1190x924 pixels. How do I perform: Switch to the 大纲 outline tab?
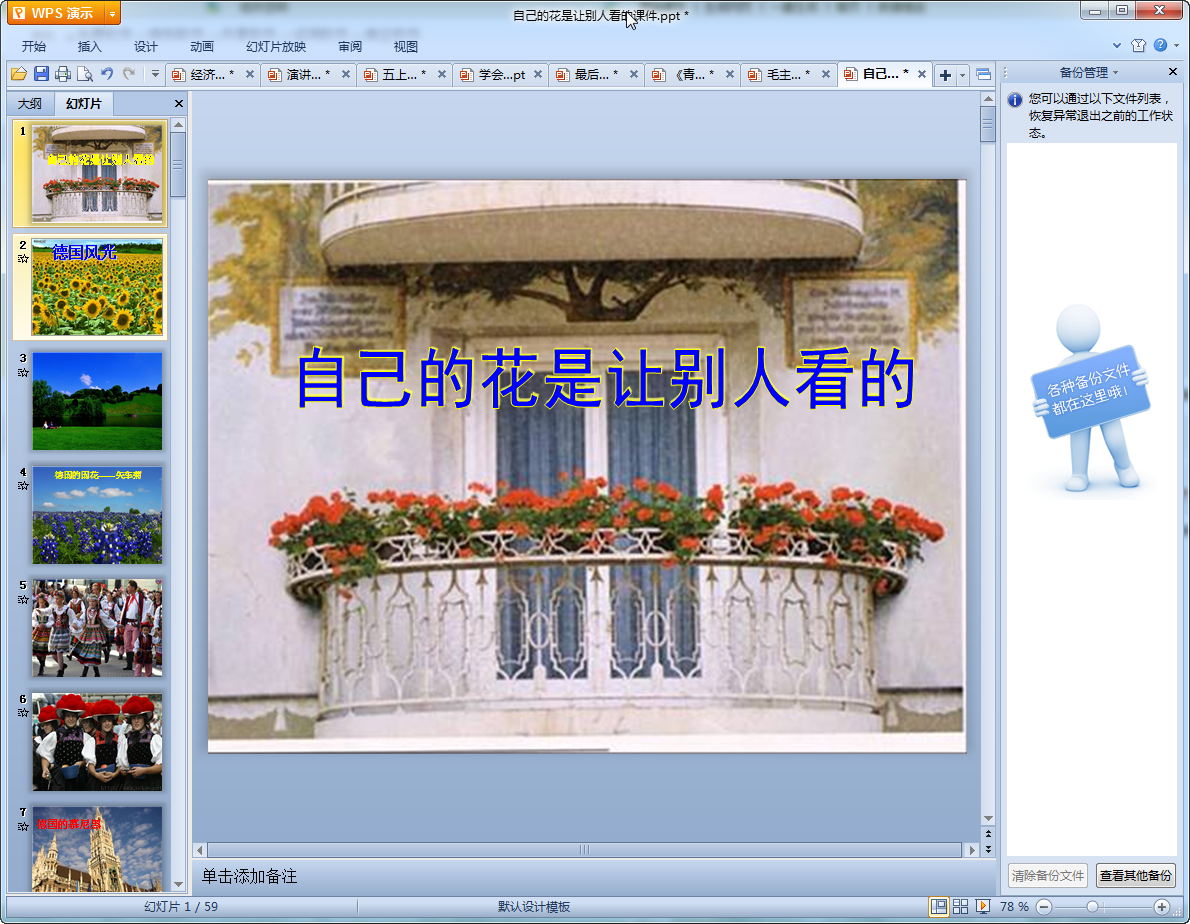30,103
